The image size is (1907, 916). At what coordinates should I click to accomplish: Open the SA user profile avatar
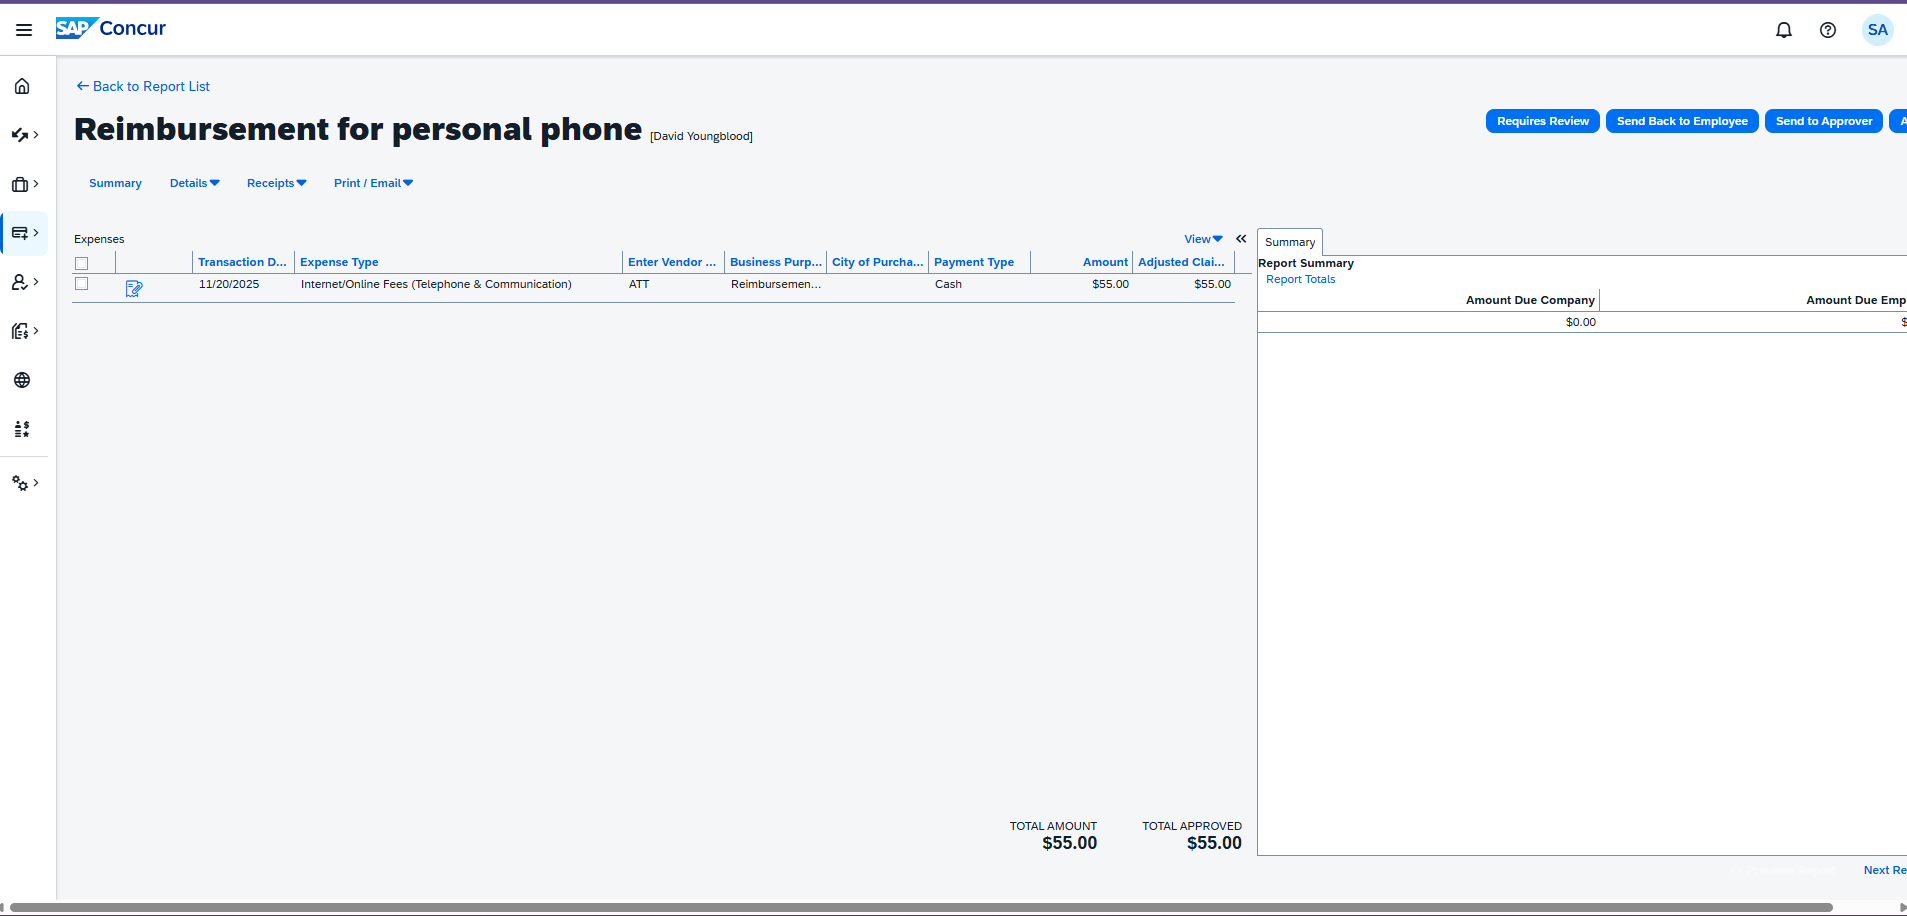(x=1877, y=30)
